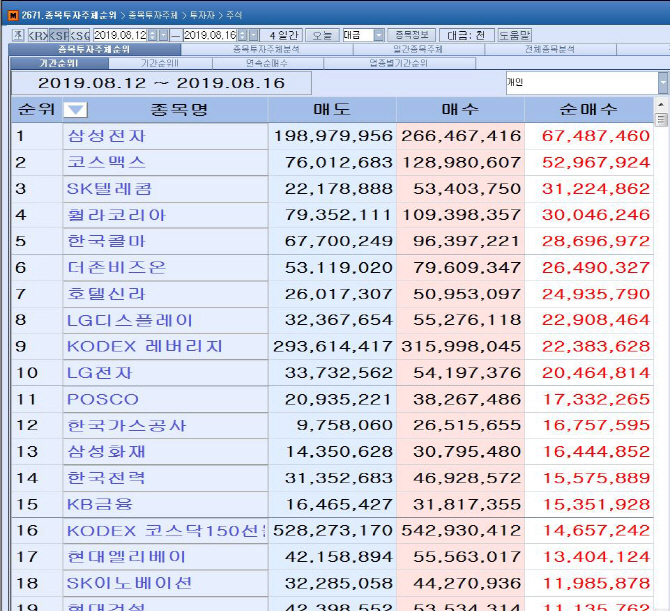The image size is (670, 611).
Task: Click buy value 128,980,607
Action: (461, 162)
